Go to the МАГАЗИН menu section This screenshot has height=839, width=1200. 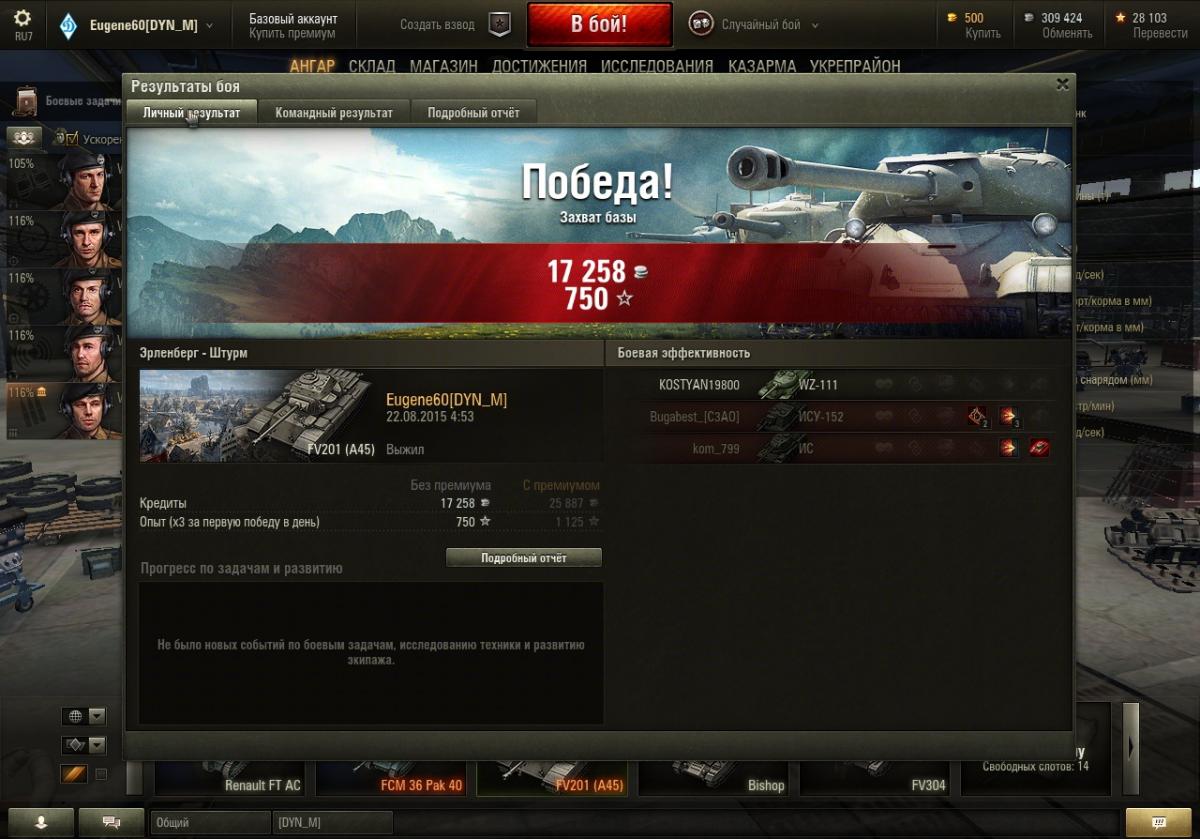(443, 66)
